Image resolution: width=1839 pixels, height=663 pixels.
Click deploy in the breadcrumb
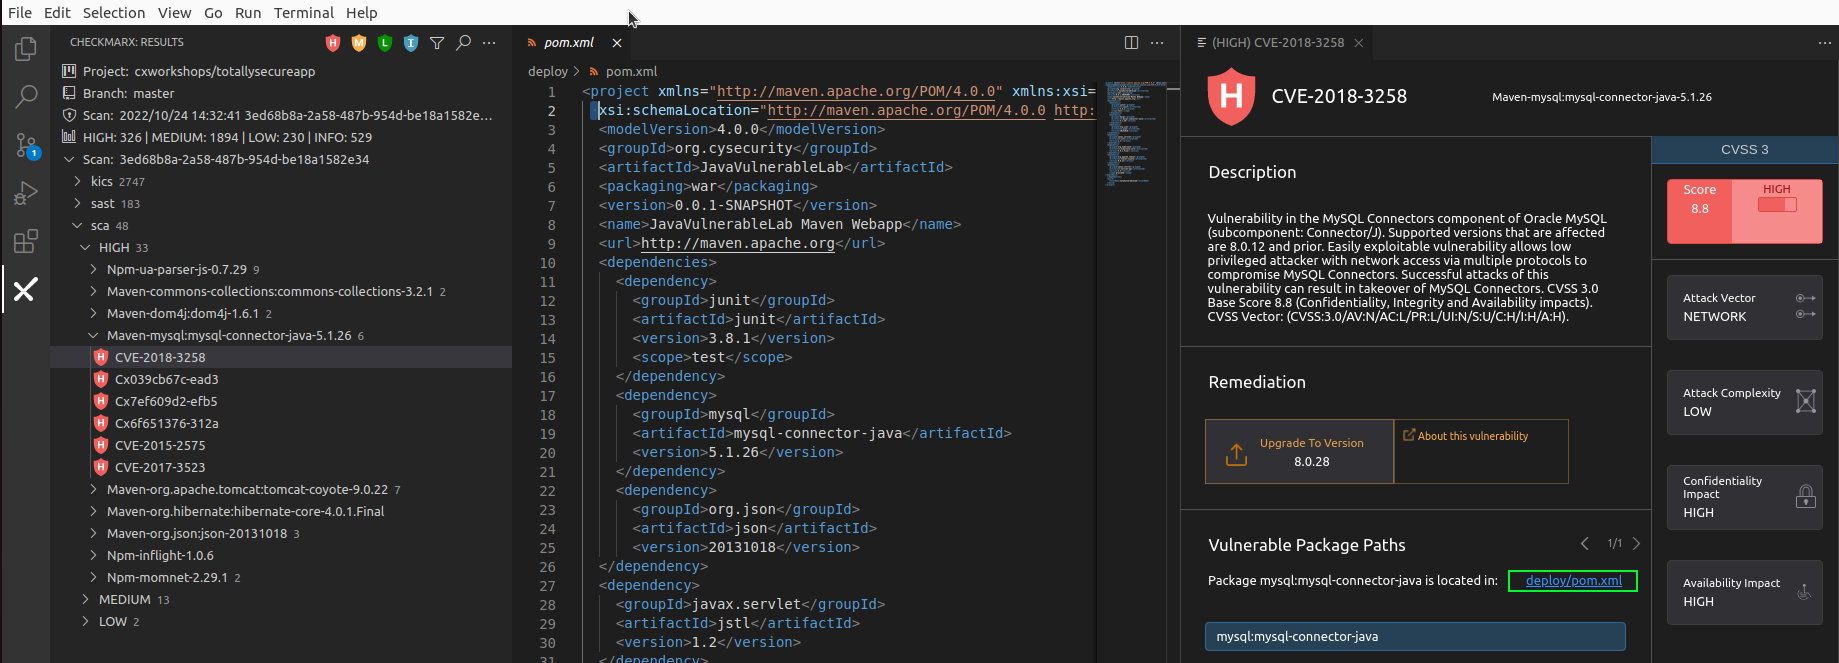pos(548,71)
